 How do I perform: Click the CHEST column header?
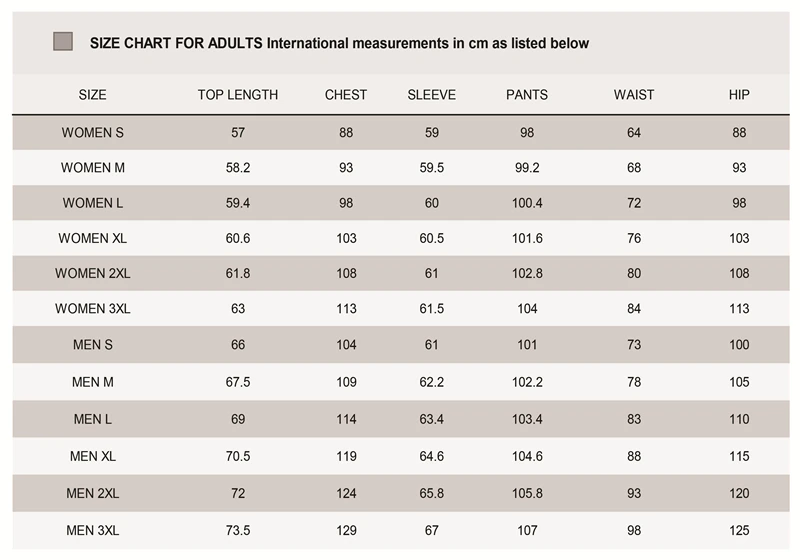(x=346, y=95)
